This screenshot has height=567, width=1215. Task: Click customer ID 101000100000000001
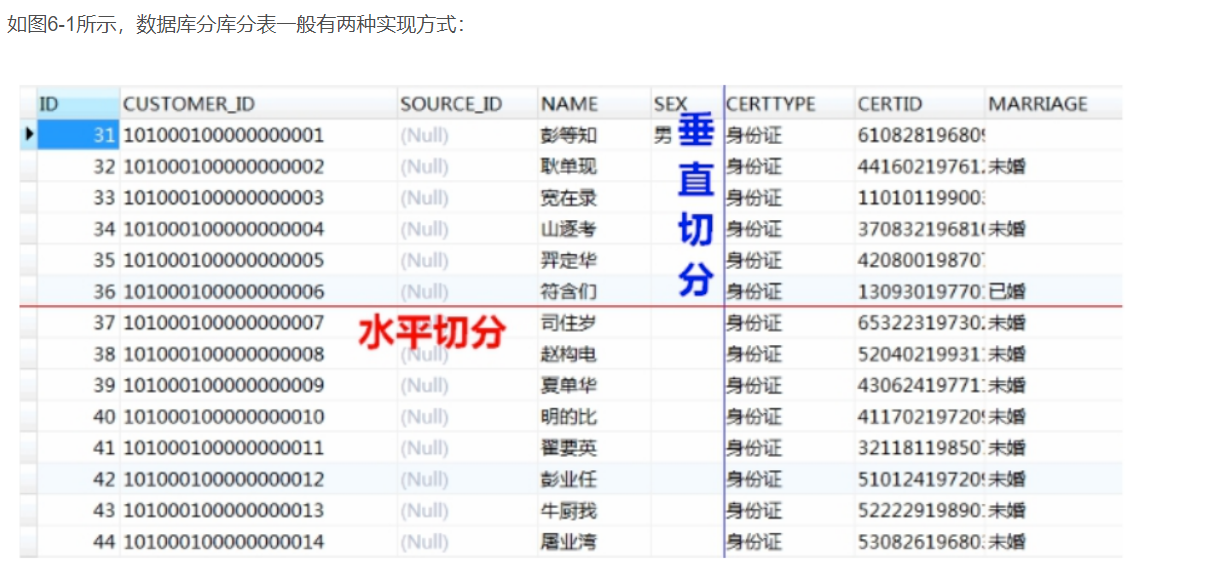[x=223, y=135]
